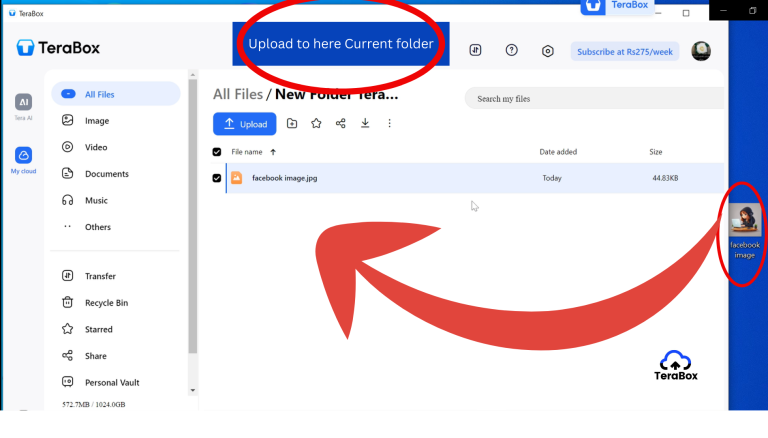Select the facebook image desktop file thumbnail

pos(745,220)
